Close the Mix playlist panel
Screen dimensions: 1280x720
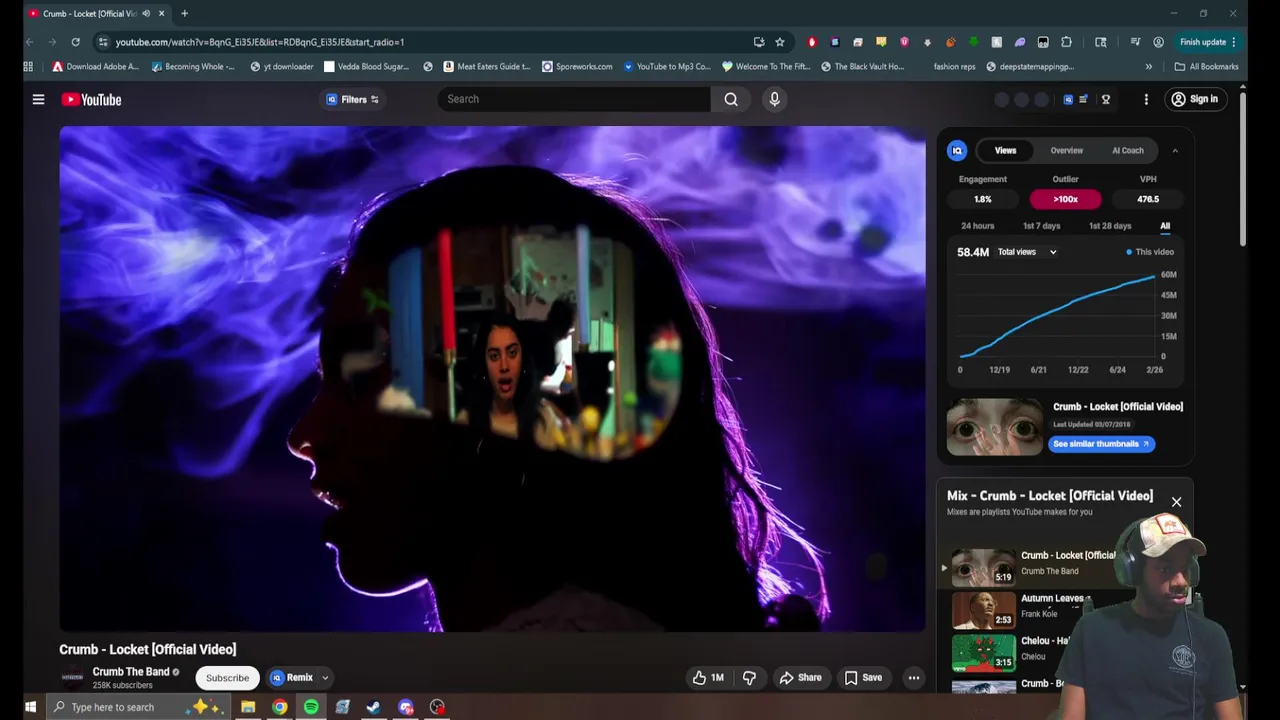[1176, 502]
